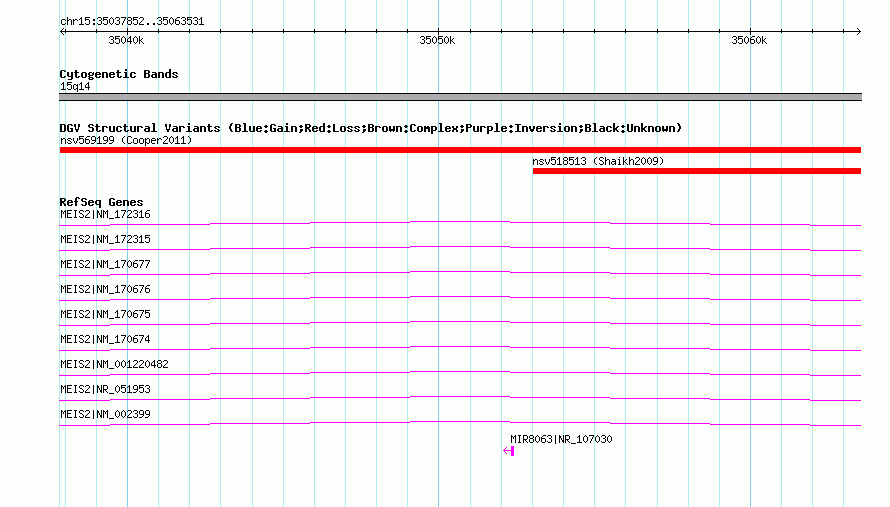890x507 pixels.
Task: Click the right arrow on the ruler
Action: 858,31
